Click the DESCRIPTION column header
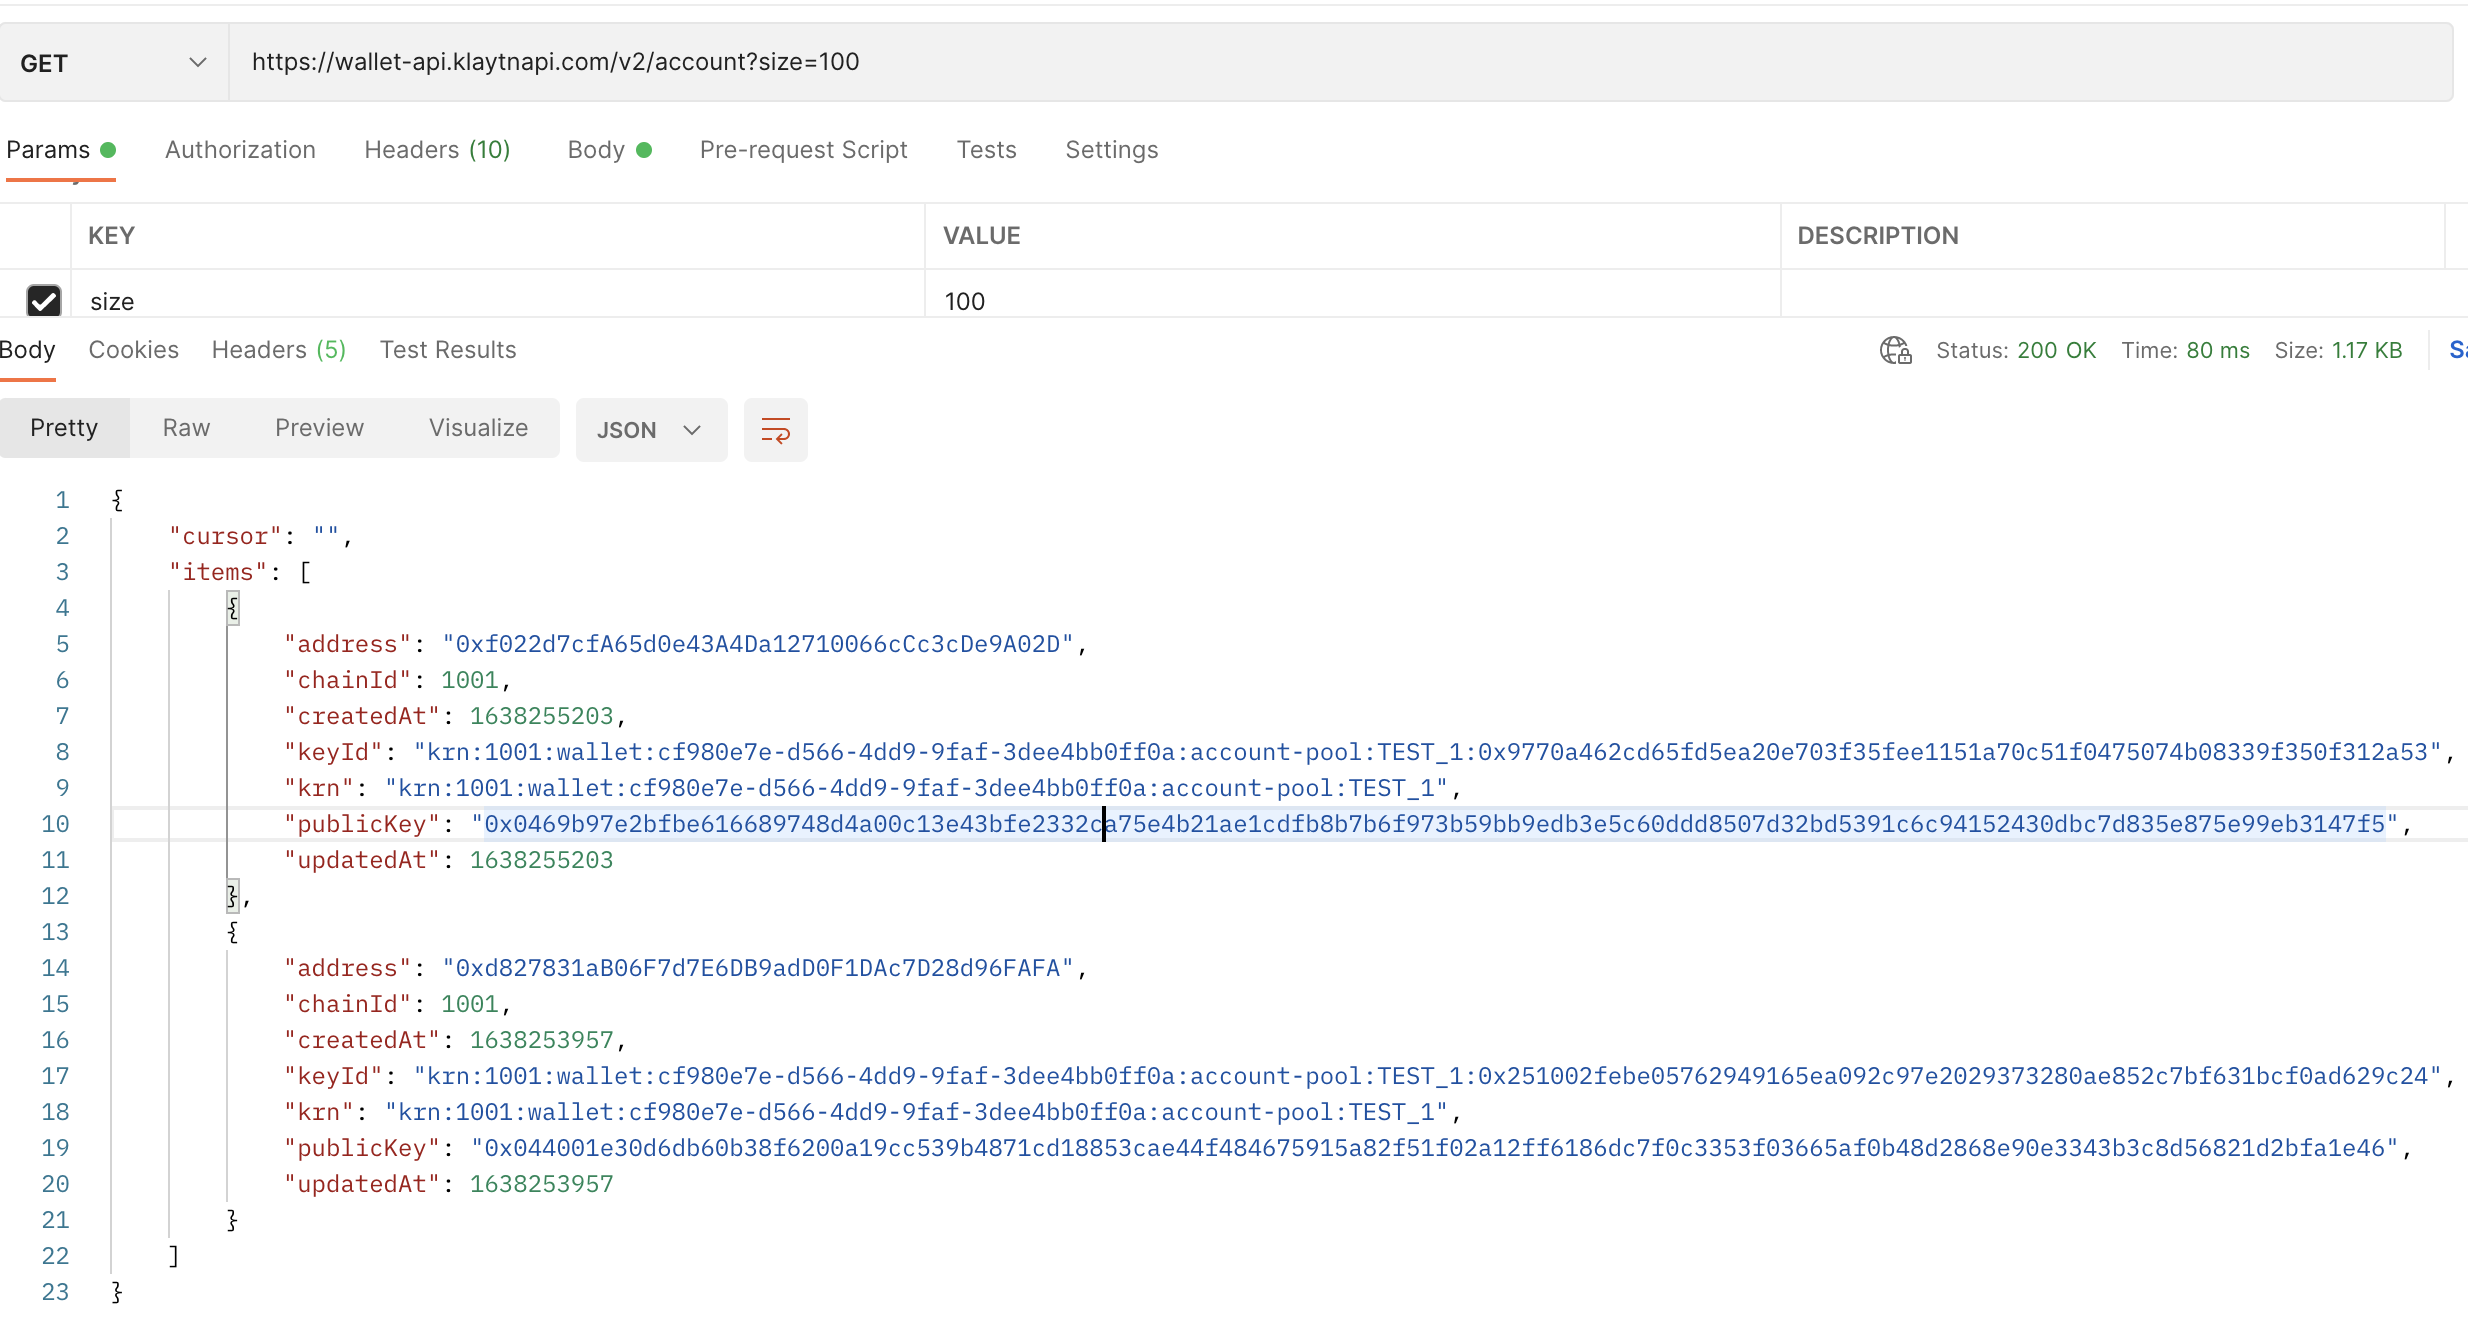Screen dimensions: 2468x1320 [x=1877, y=236]
